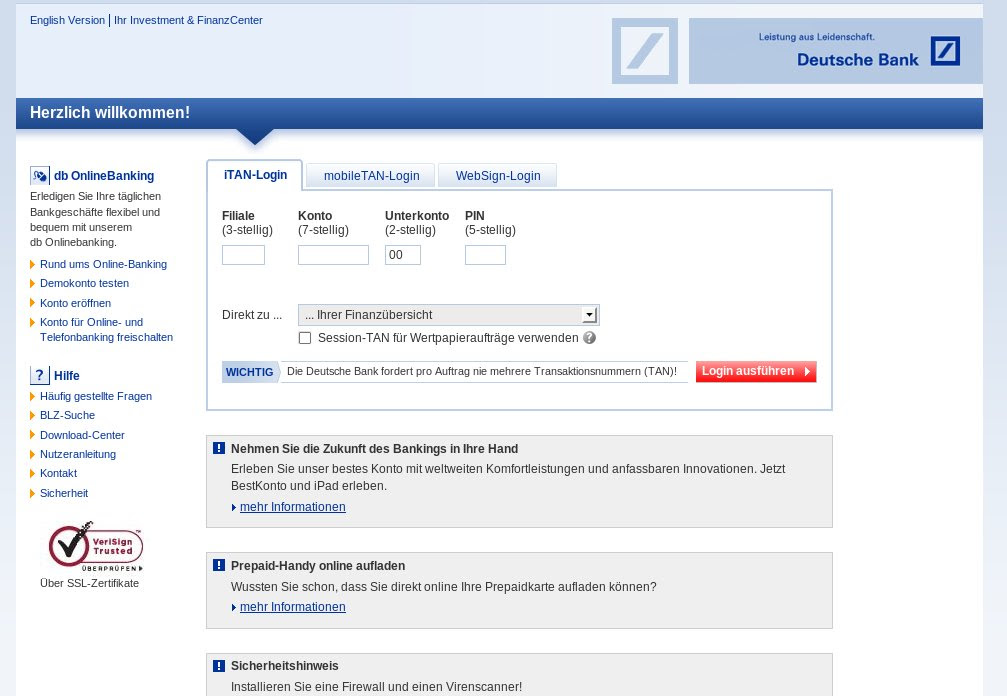Open Download-Center link
The width and height of the screenshot is (1007, 696).
tap(82, 435)
